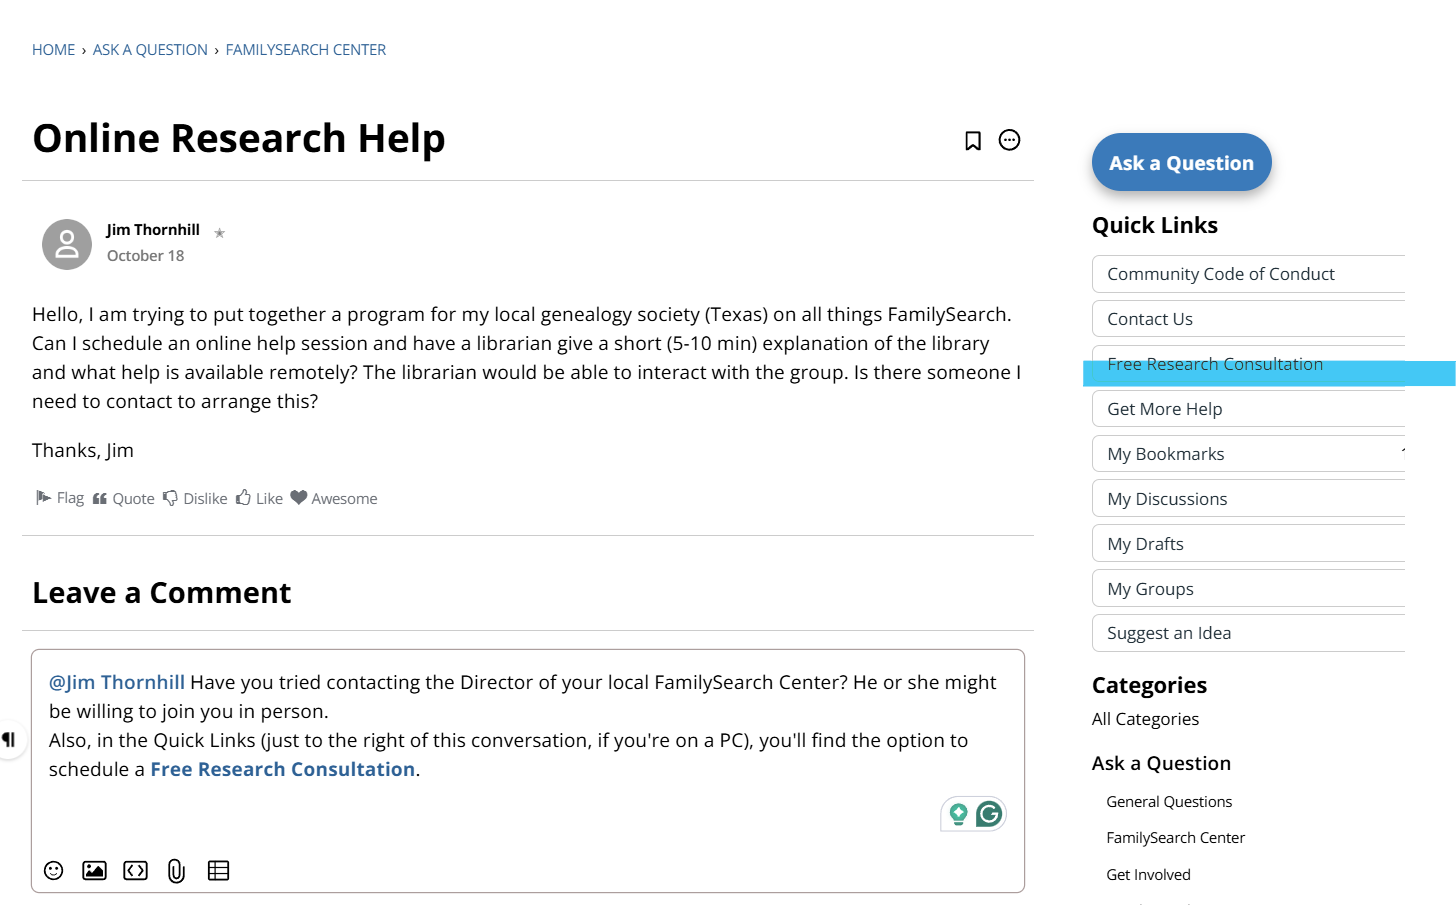Go to Ask a Question in breadcrumb
This screenshot has height=905, width=1456.
click(x=150, y=50)
